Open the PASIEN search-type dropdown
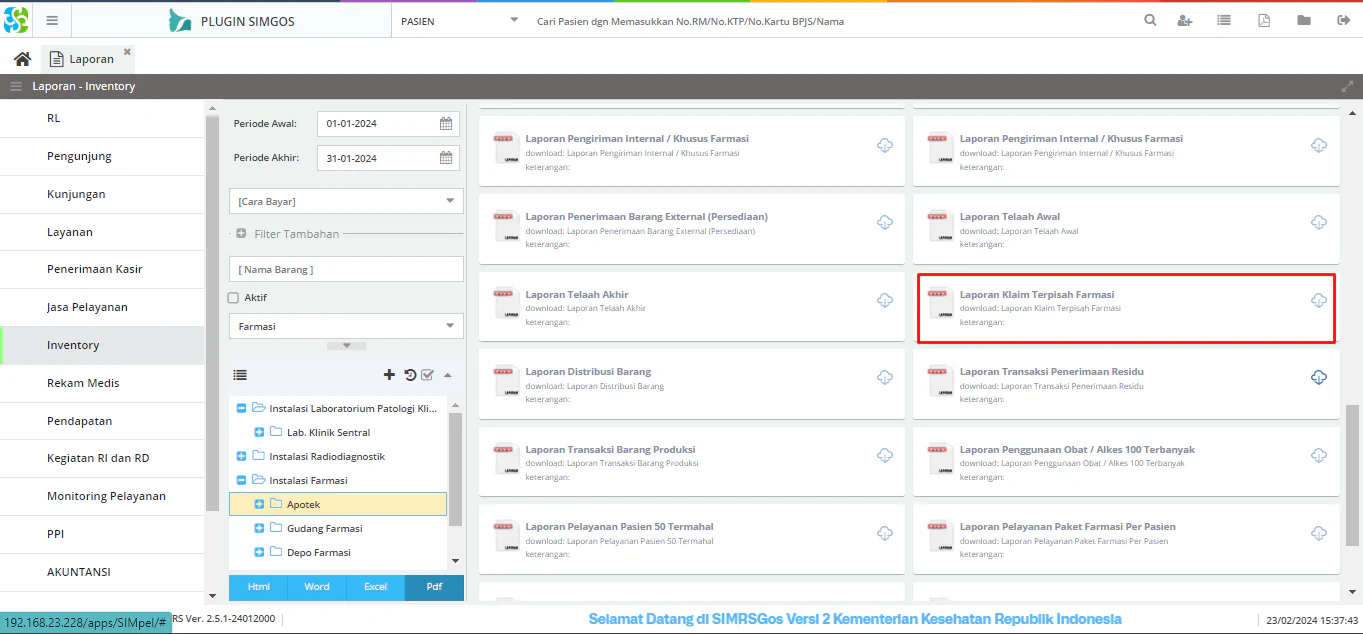The width and height of the screenshot is (1363, 634). click(514, 20)
